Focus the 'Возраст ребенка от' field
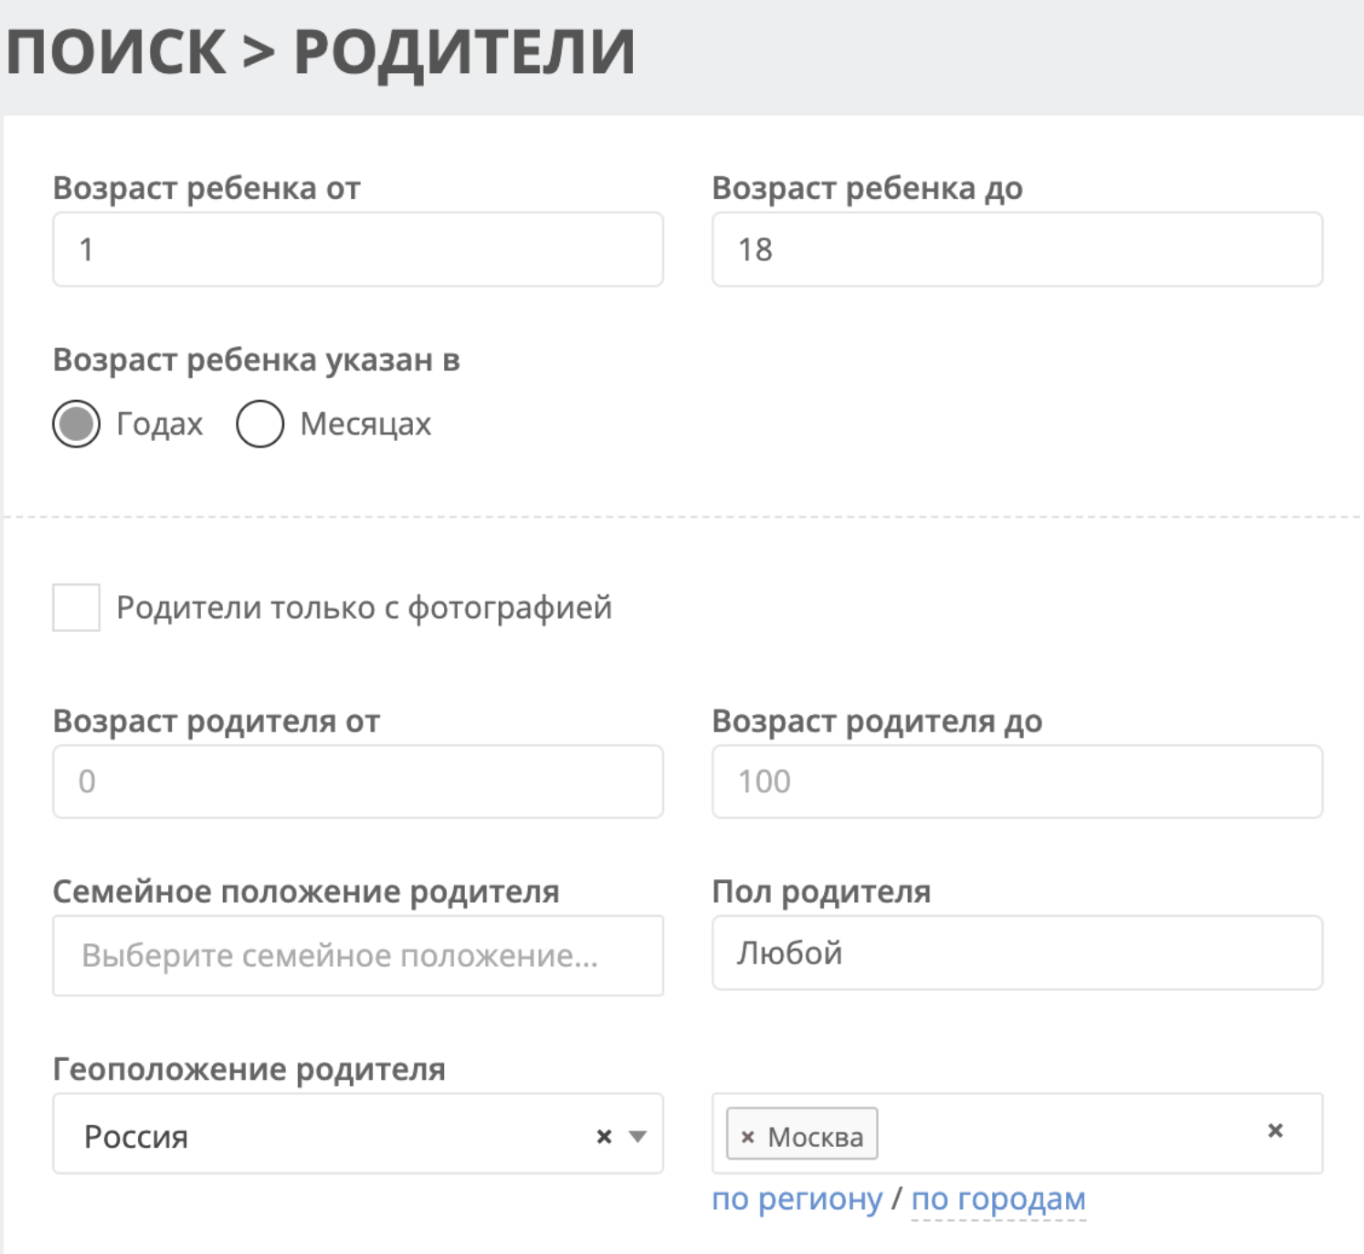This screenshot has height=1254, width=1364. [357, 249]
